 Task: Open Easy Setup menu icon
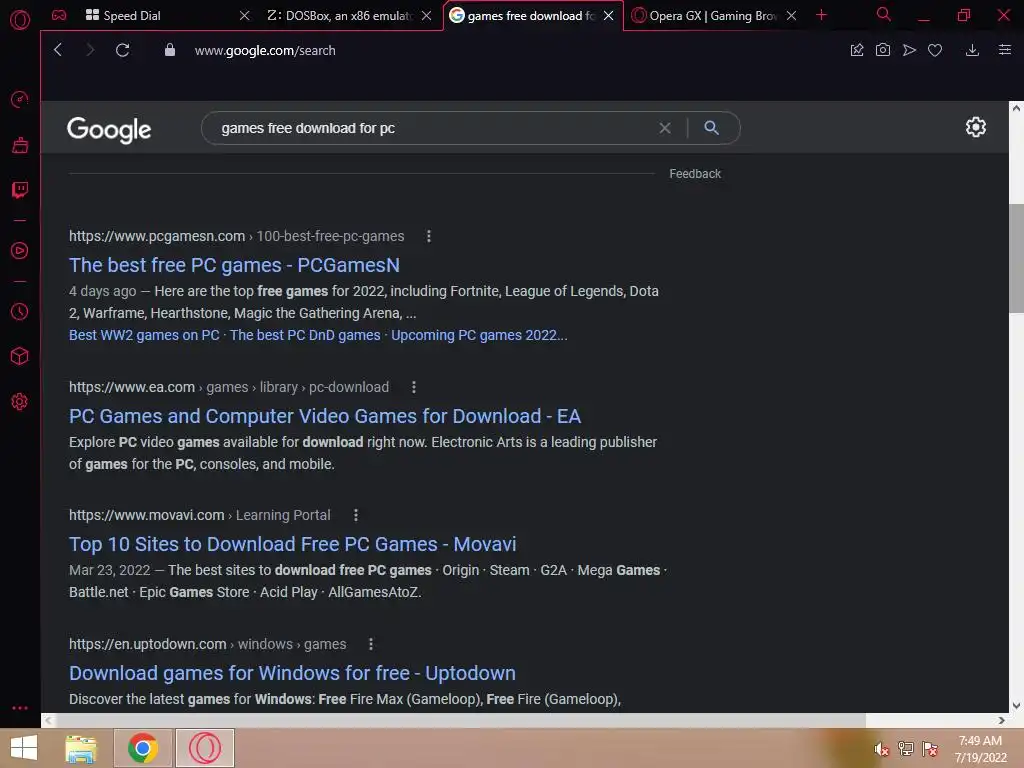tap(1005, 50)
